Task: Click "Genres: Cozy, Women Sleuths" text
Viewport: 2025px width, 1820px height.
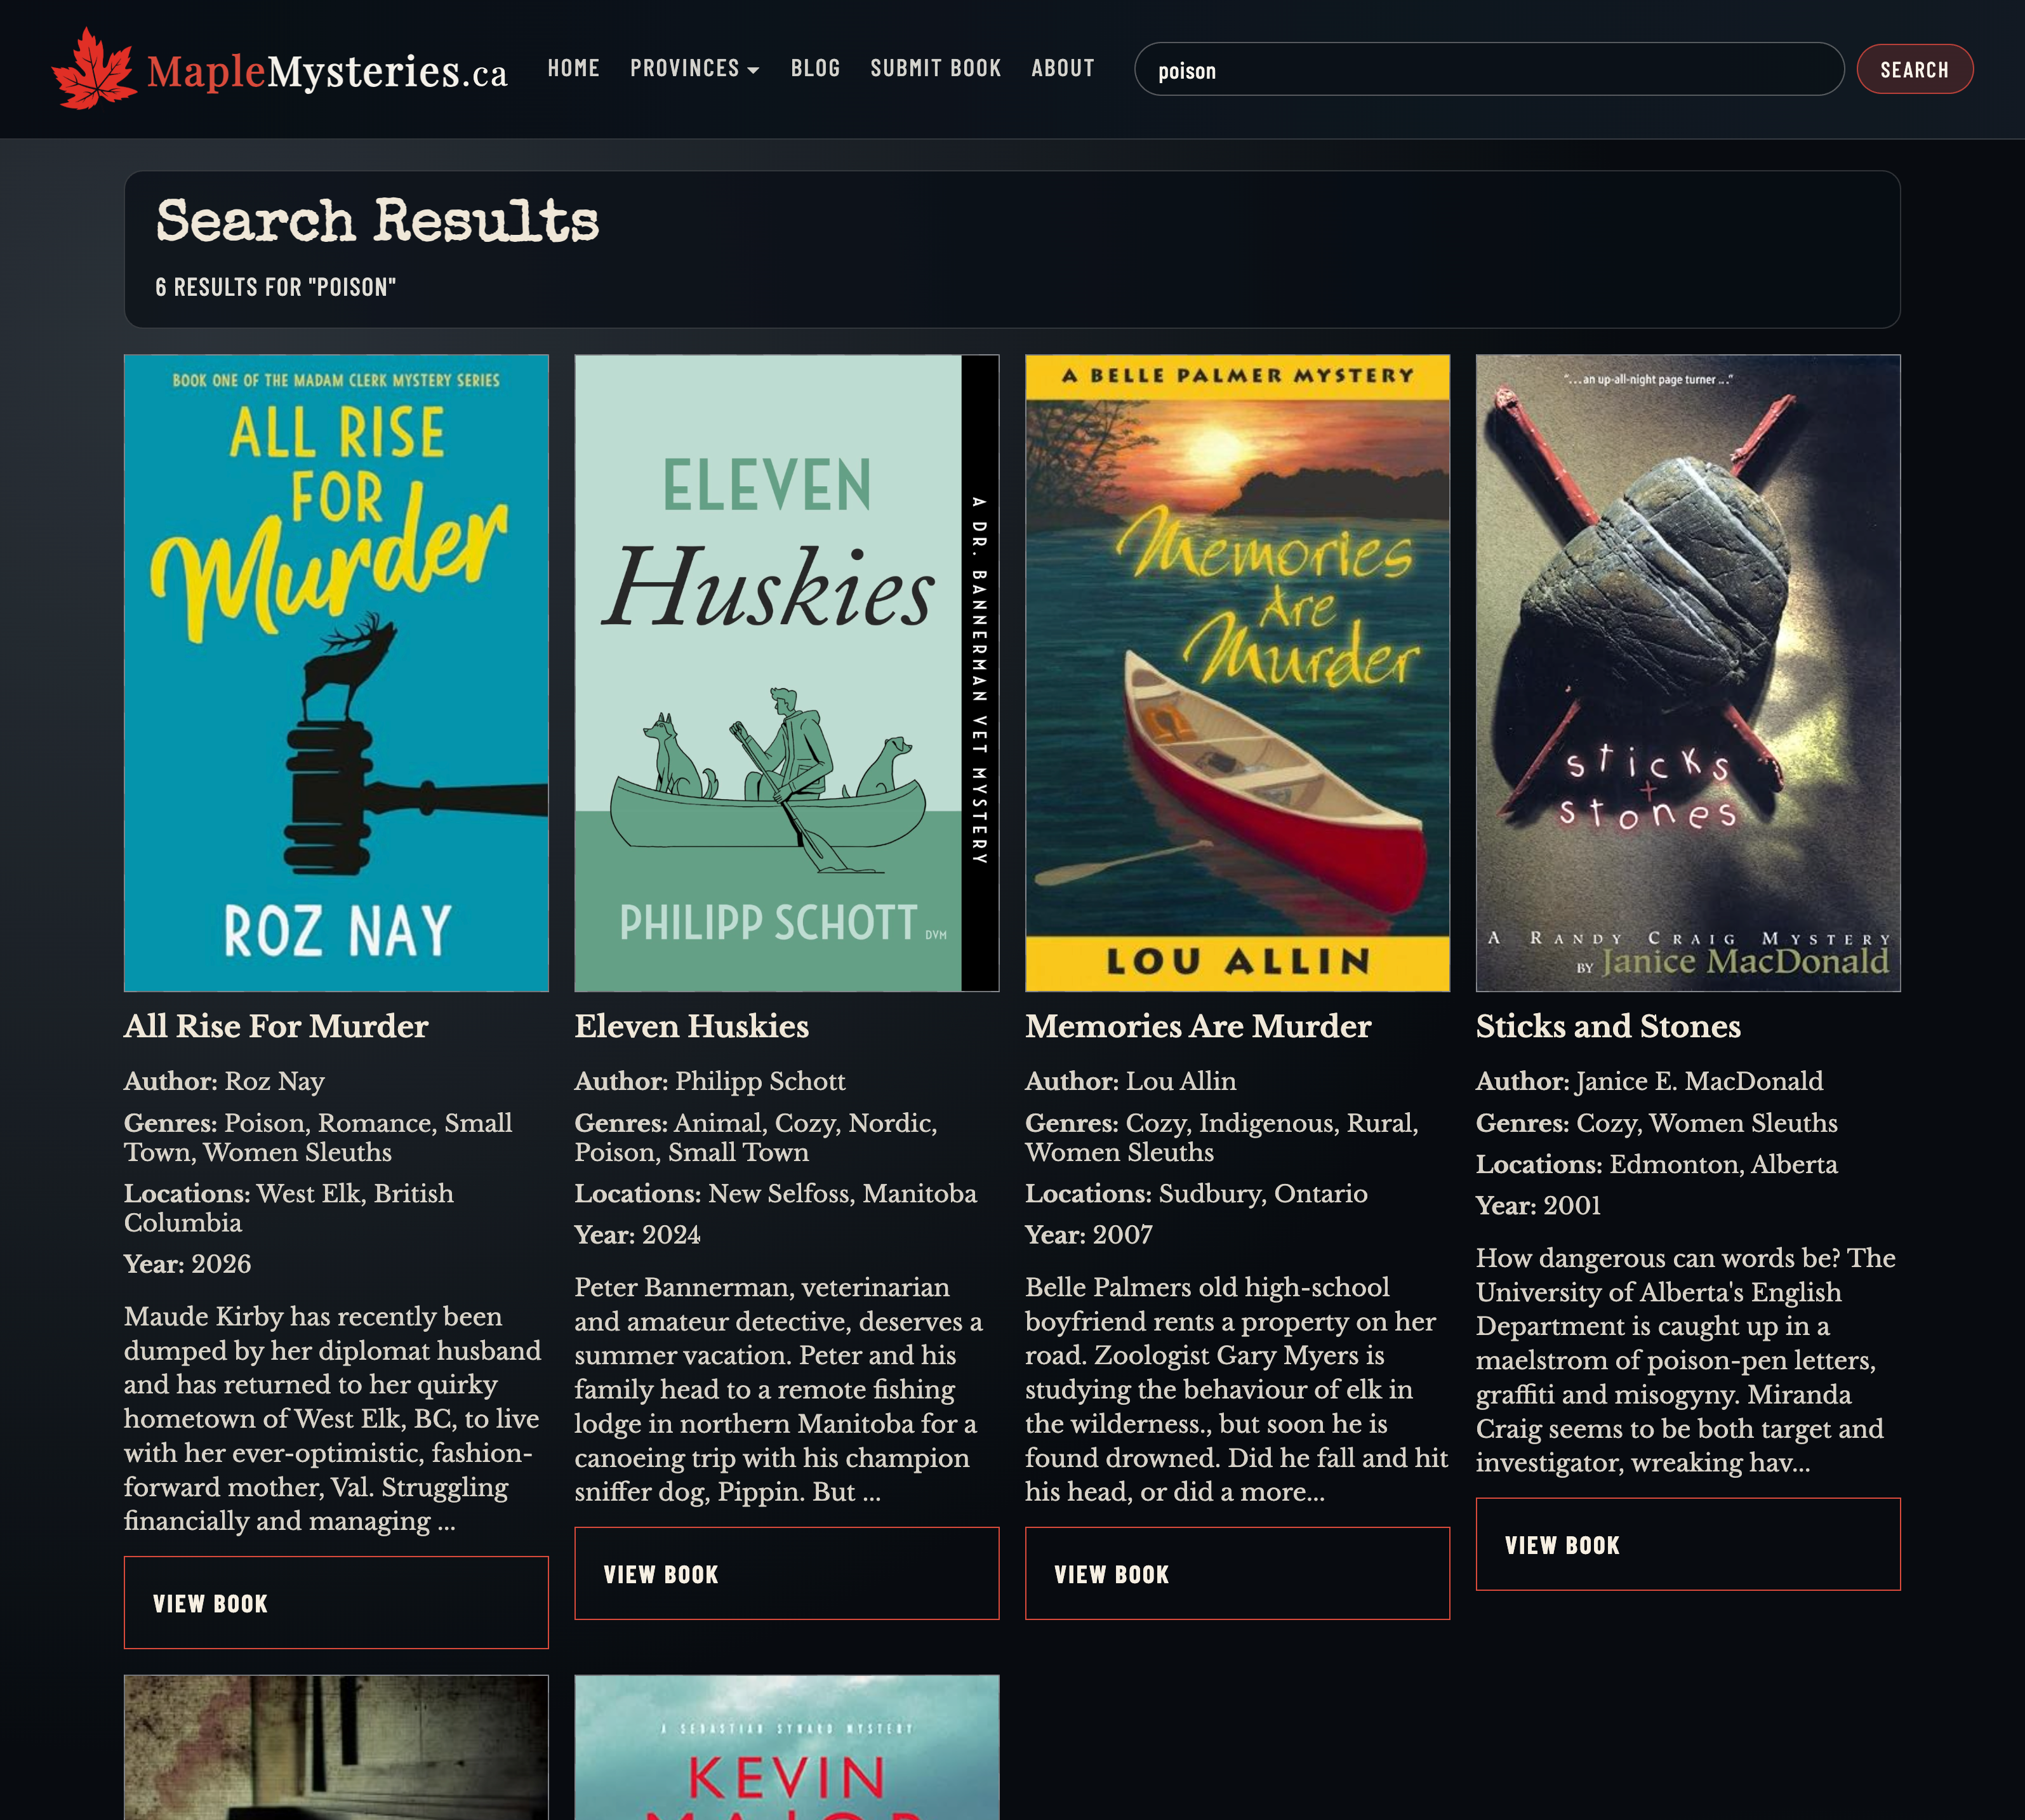Action: pos(1656,1123)
